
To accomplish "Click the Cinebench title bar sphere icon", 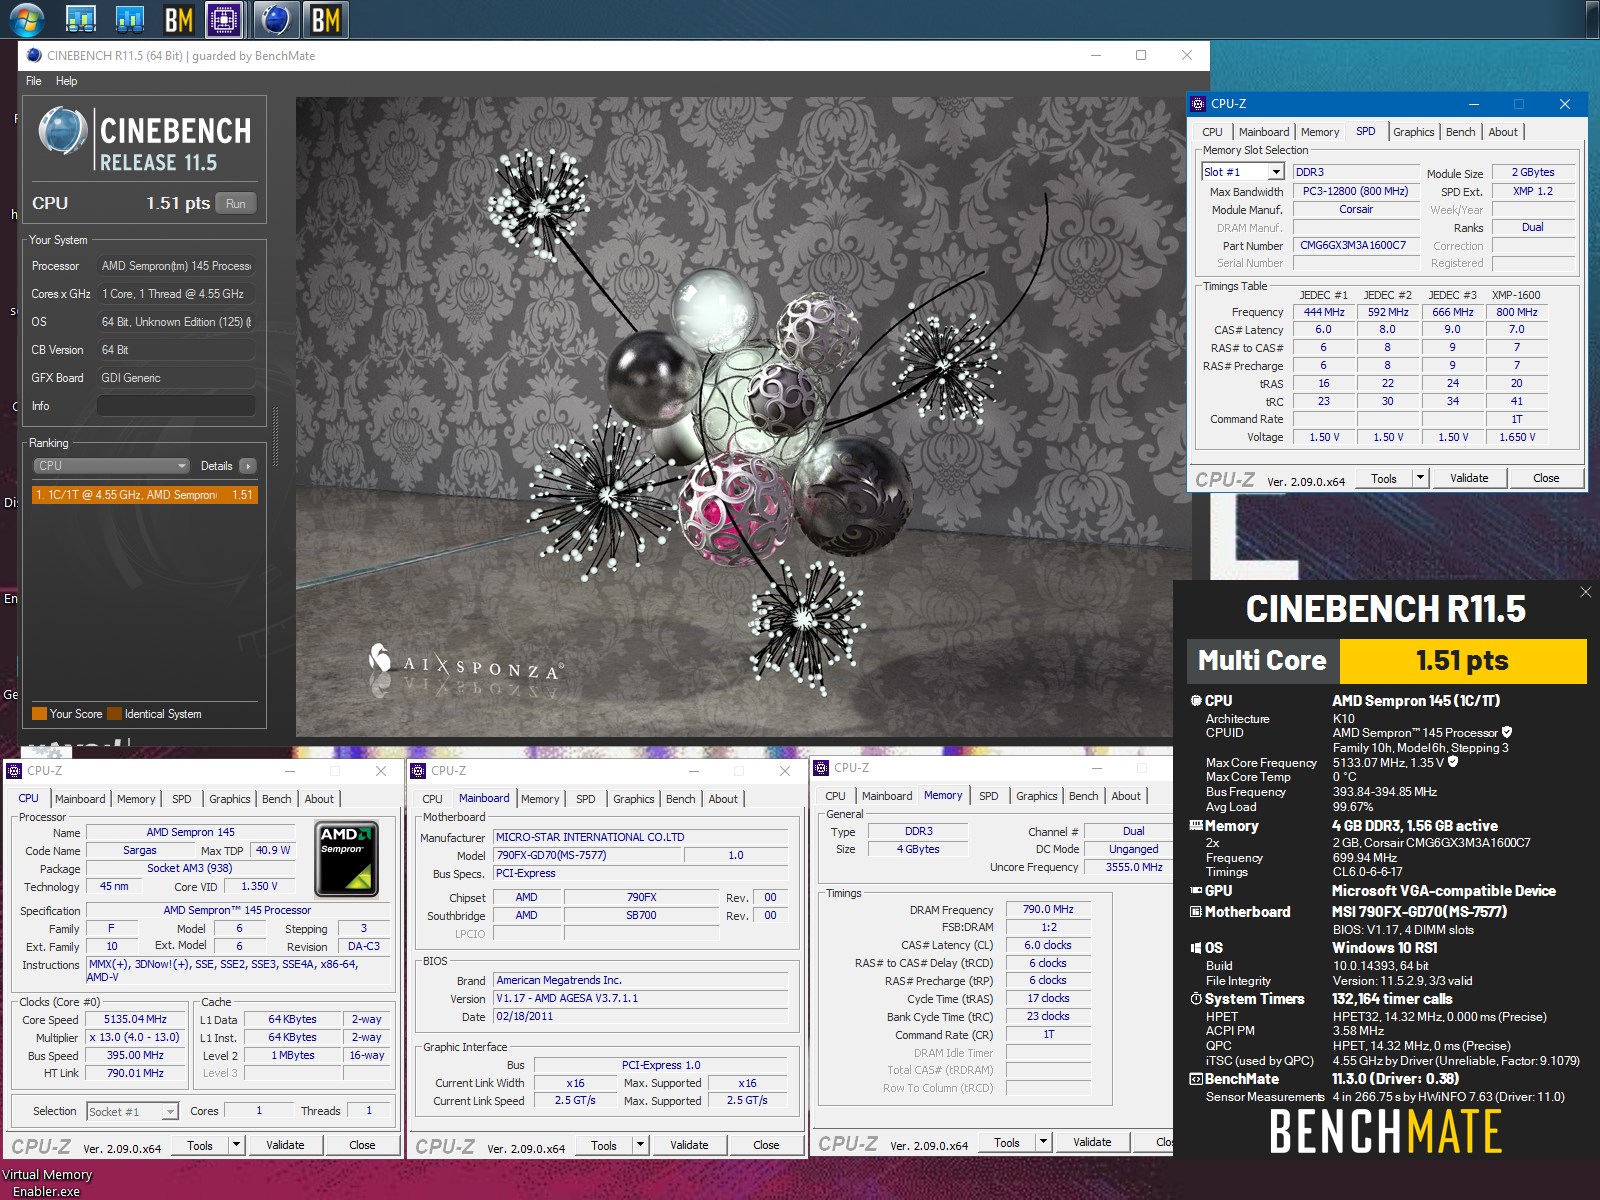I will [34, 55].
